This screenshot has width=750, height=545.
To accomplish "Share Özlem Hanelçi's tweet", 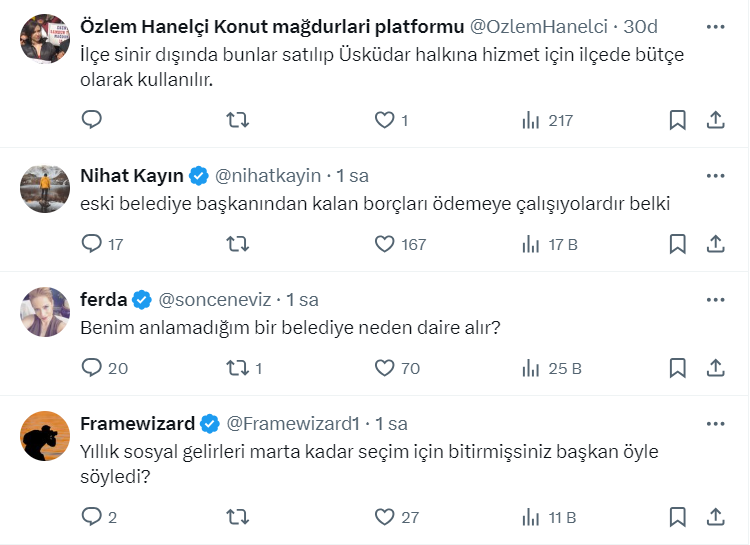I will [716, 120].
